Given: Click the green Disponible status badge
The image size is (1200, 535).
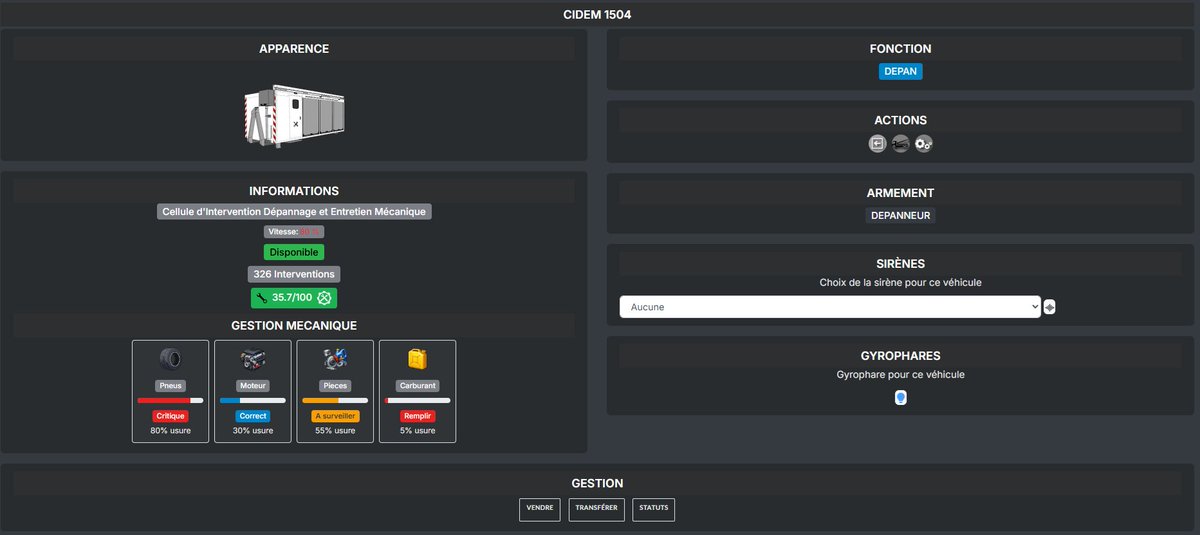Looking at the screenshot, I should click(x=294, y=253).
